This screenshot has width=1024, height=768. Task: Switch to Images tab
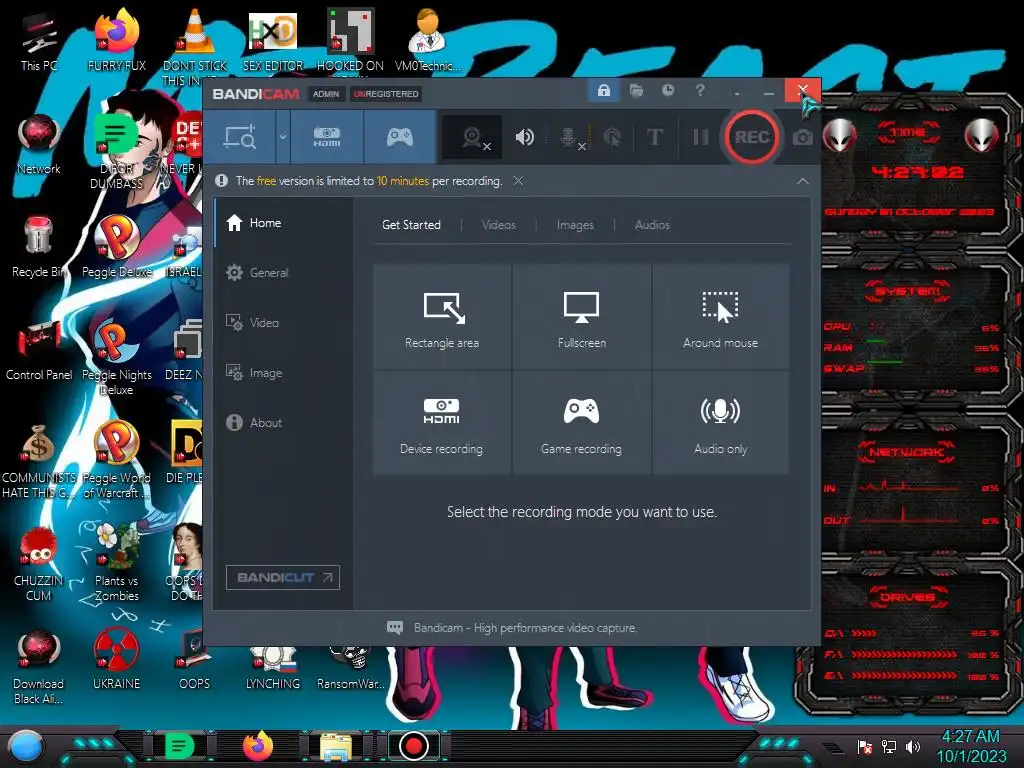pos(575,225)
